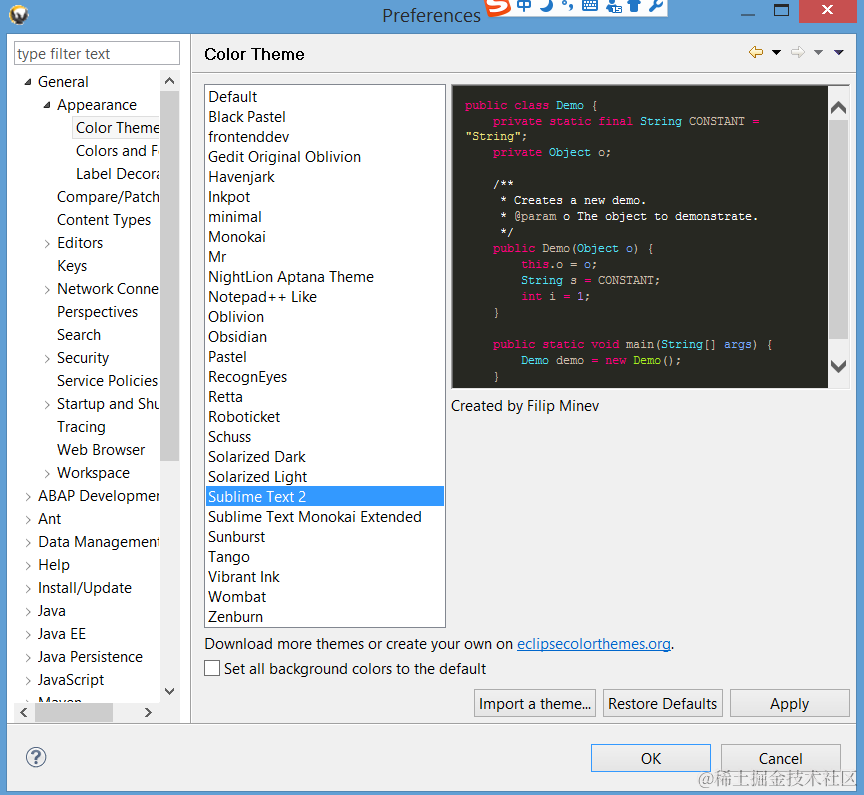Expand the ABAP Development node

[x=28, y=497]
